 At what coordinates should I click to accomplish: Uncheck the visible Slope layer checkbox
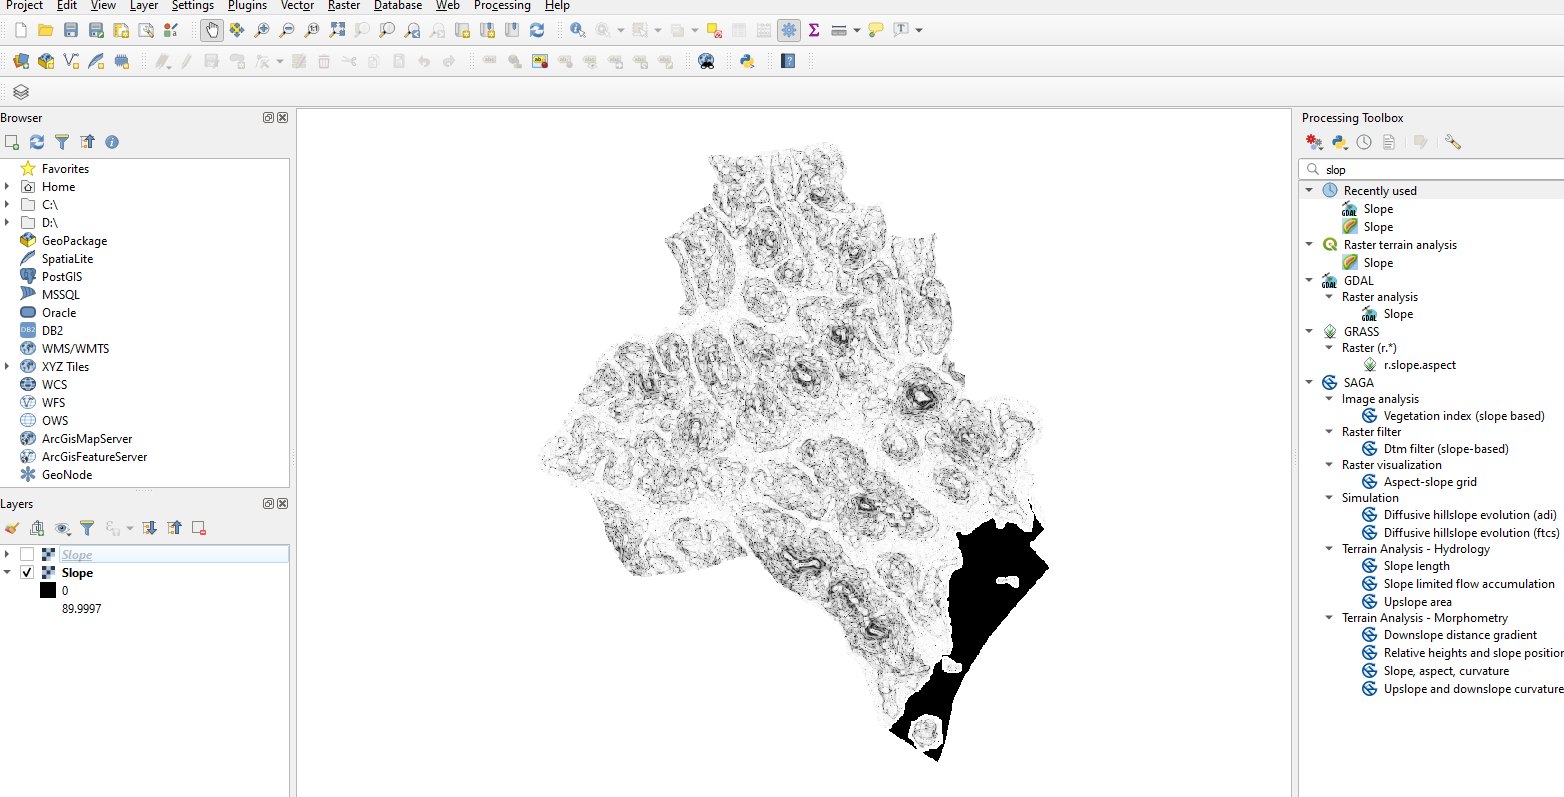coord(27,572)
